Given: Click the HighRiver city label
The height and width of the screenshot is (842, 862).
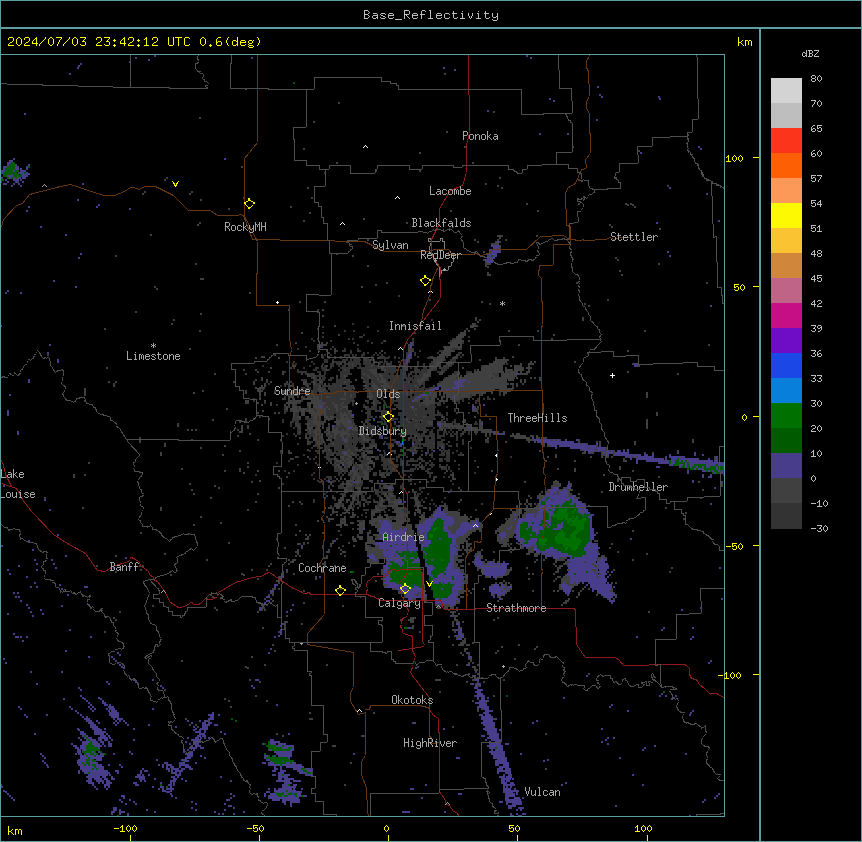Looking at the screenshot, I should click(430, 743).
